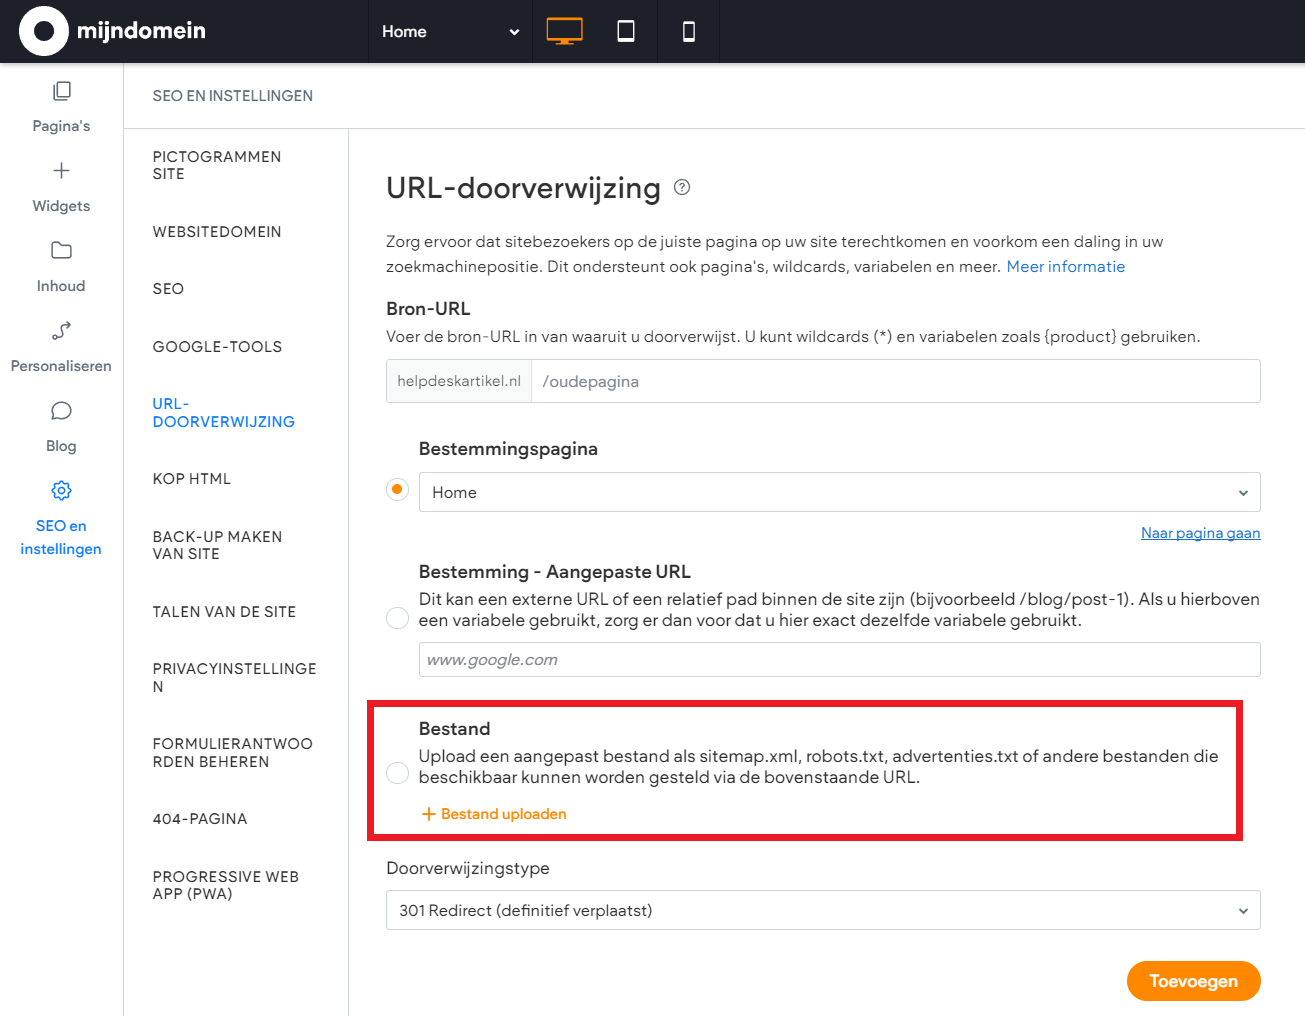Switch to desktop preview icon

[564, 31]
